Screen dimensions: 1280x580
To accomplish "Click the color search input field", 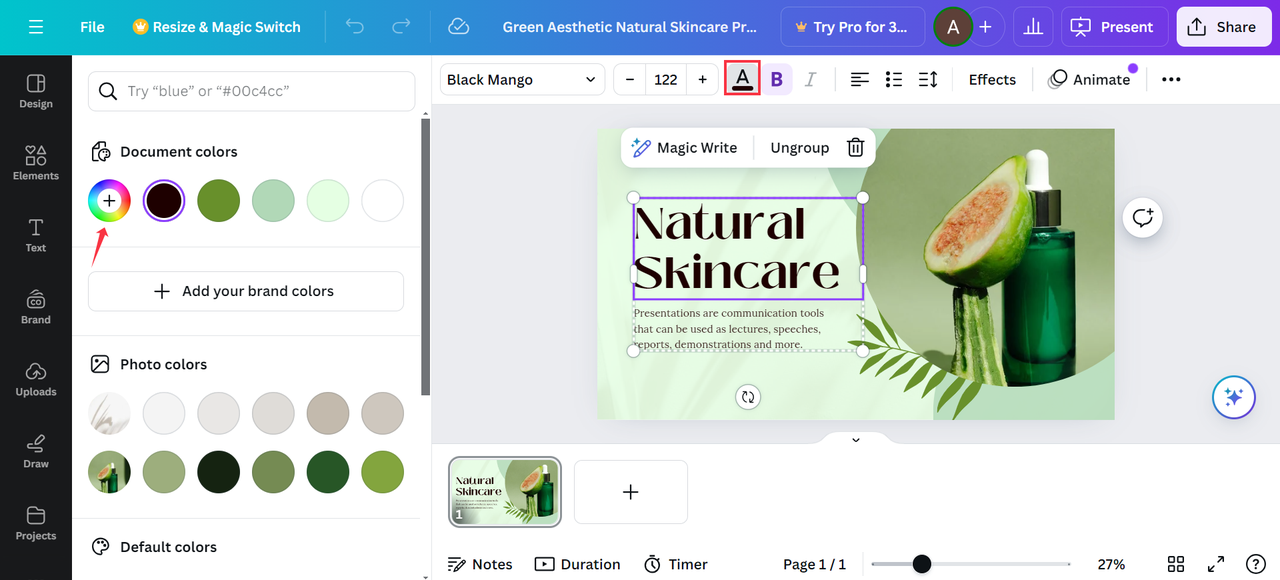I will click(252, 91).
